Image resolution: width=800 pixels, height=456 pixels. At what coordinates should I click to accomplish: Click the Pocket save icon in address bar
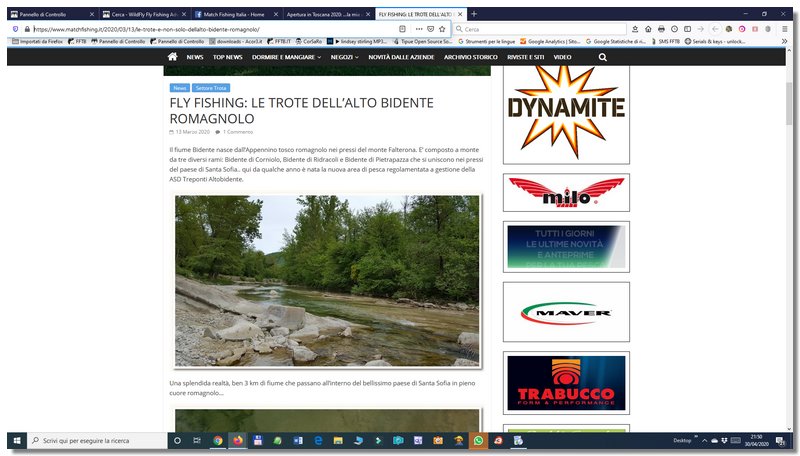click(x=431, y=29)
